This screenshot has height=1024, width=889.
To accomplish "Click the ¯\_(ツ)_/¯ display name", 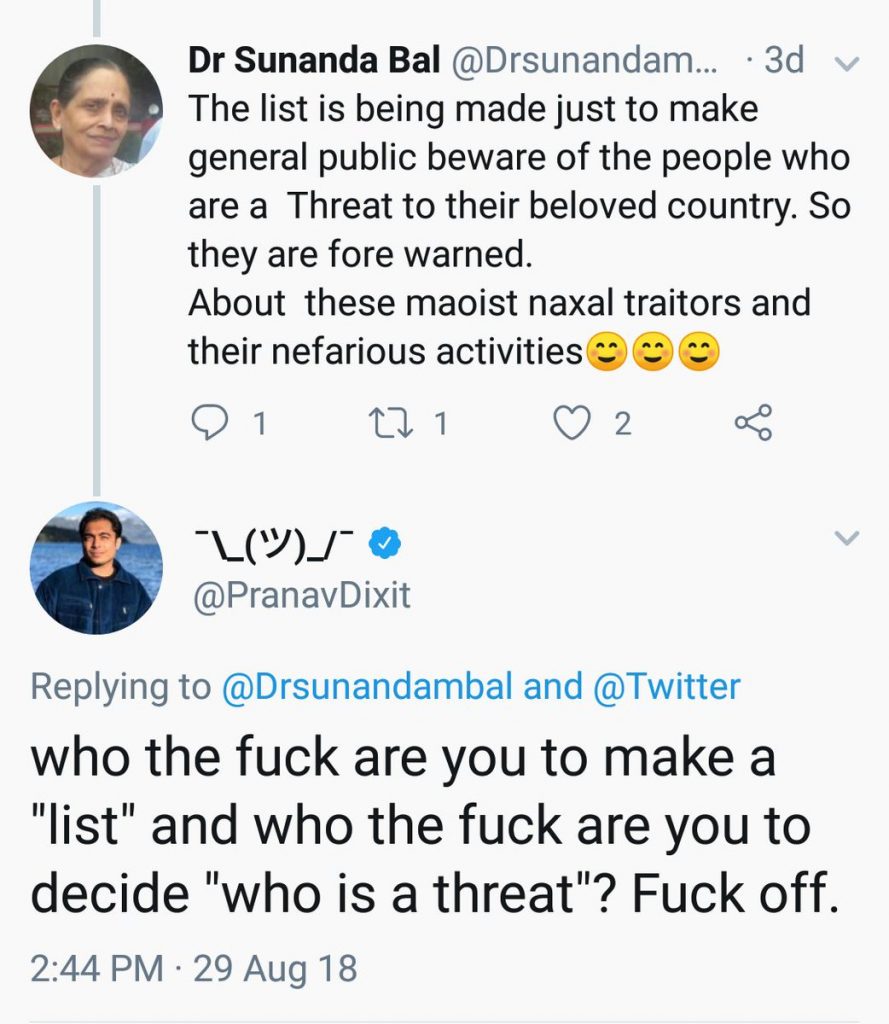I will pos(275,544).
